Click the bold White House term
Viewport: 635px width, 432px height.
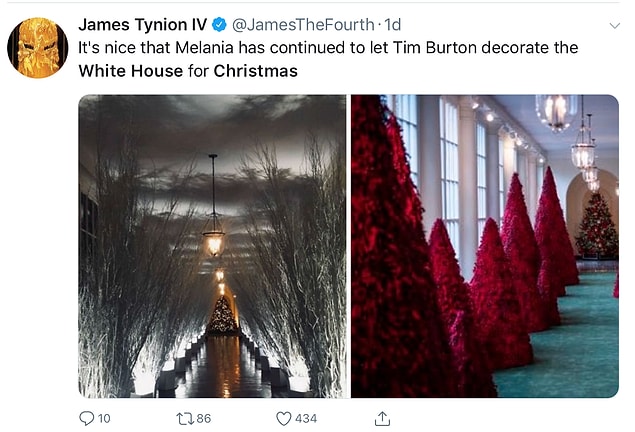[131, 71]
